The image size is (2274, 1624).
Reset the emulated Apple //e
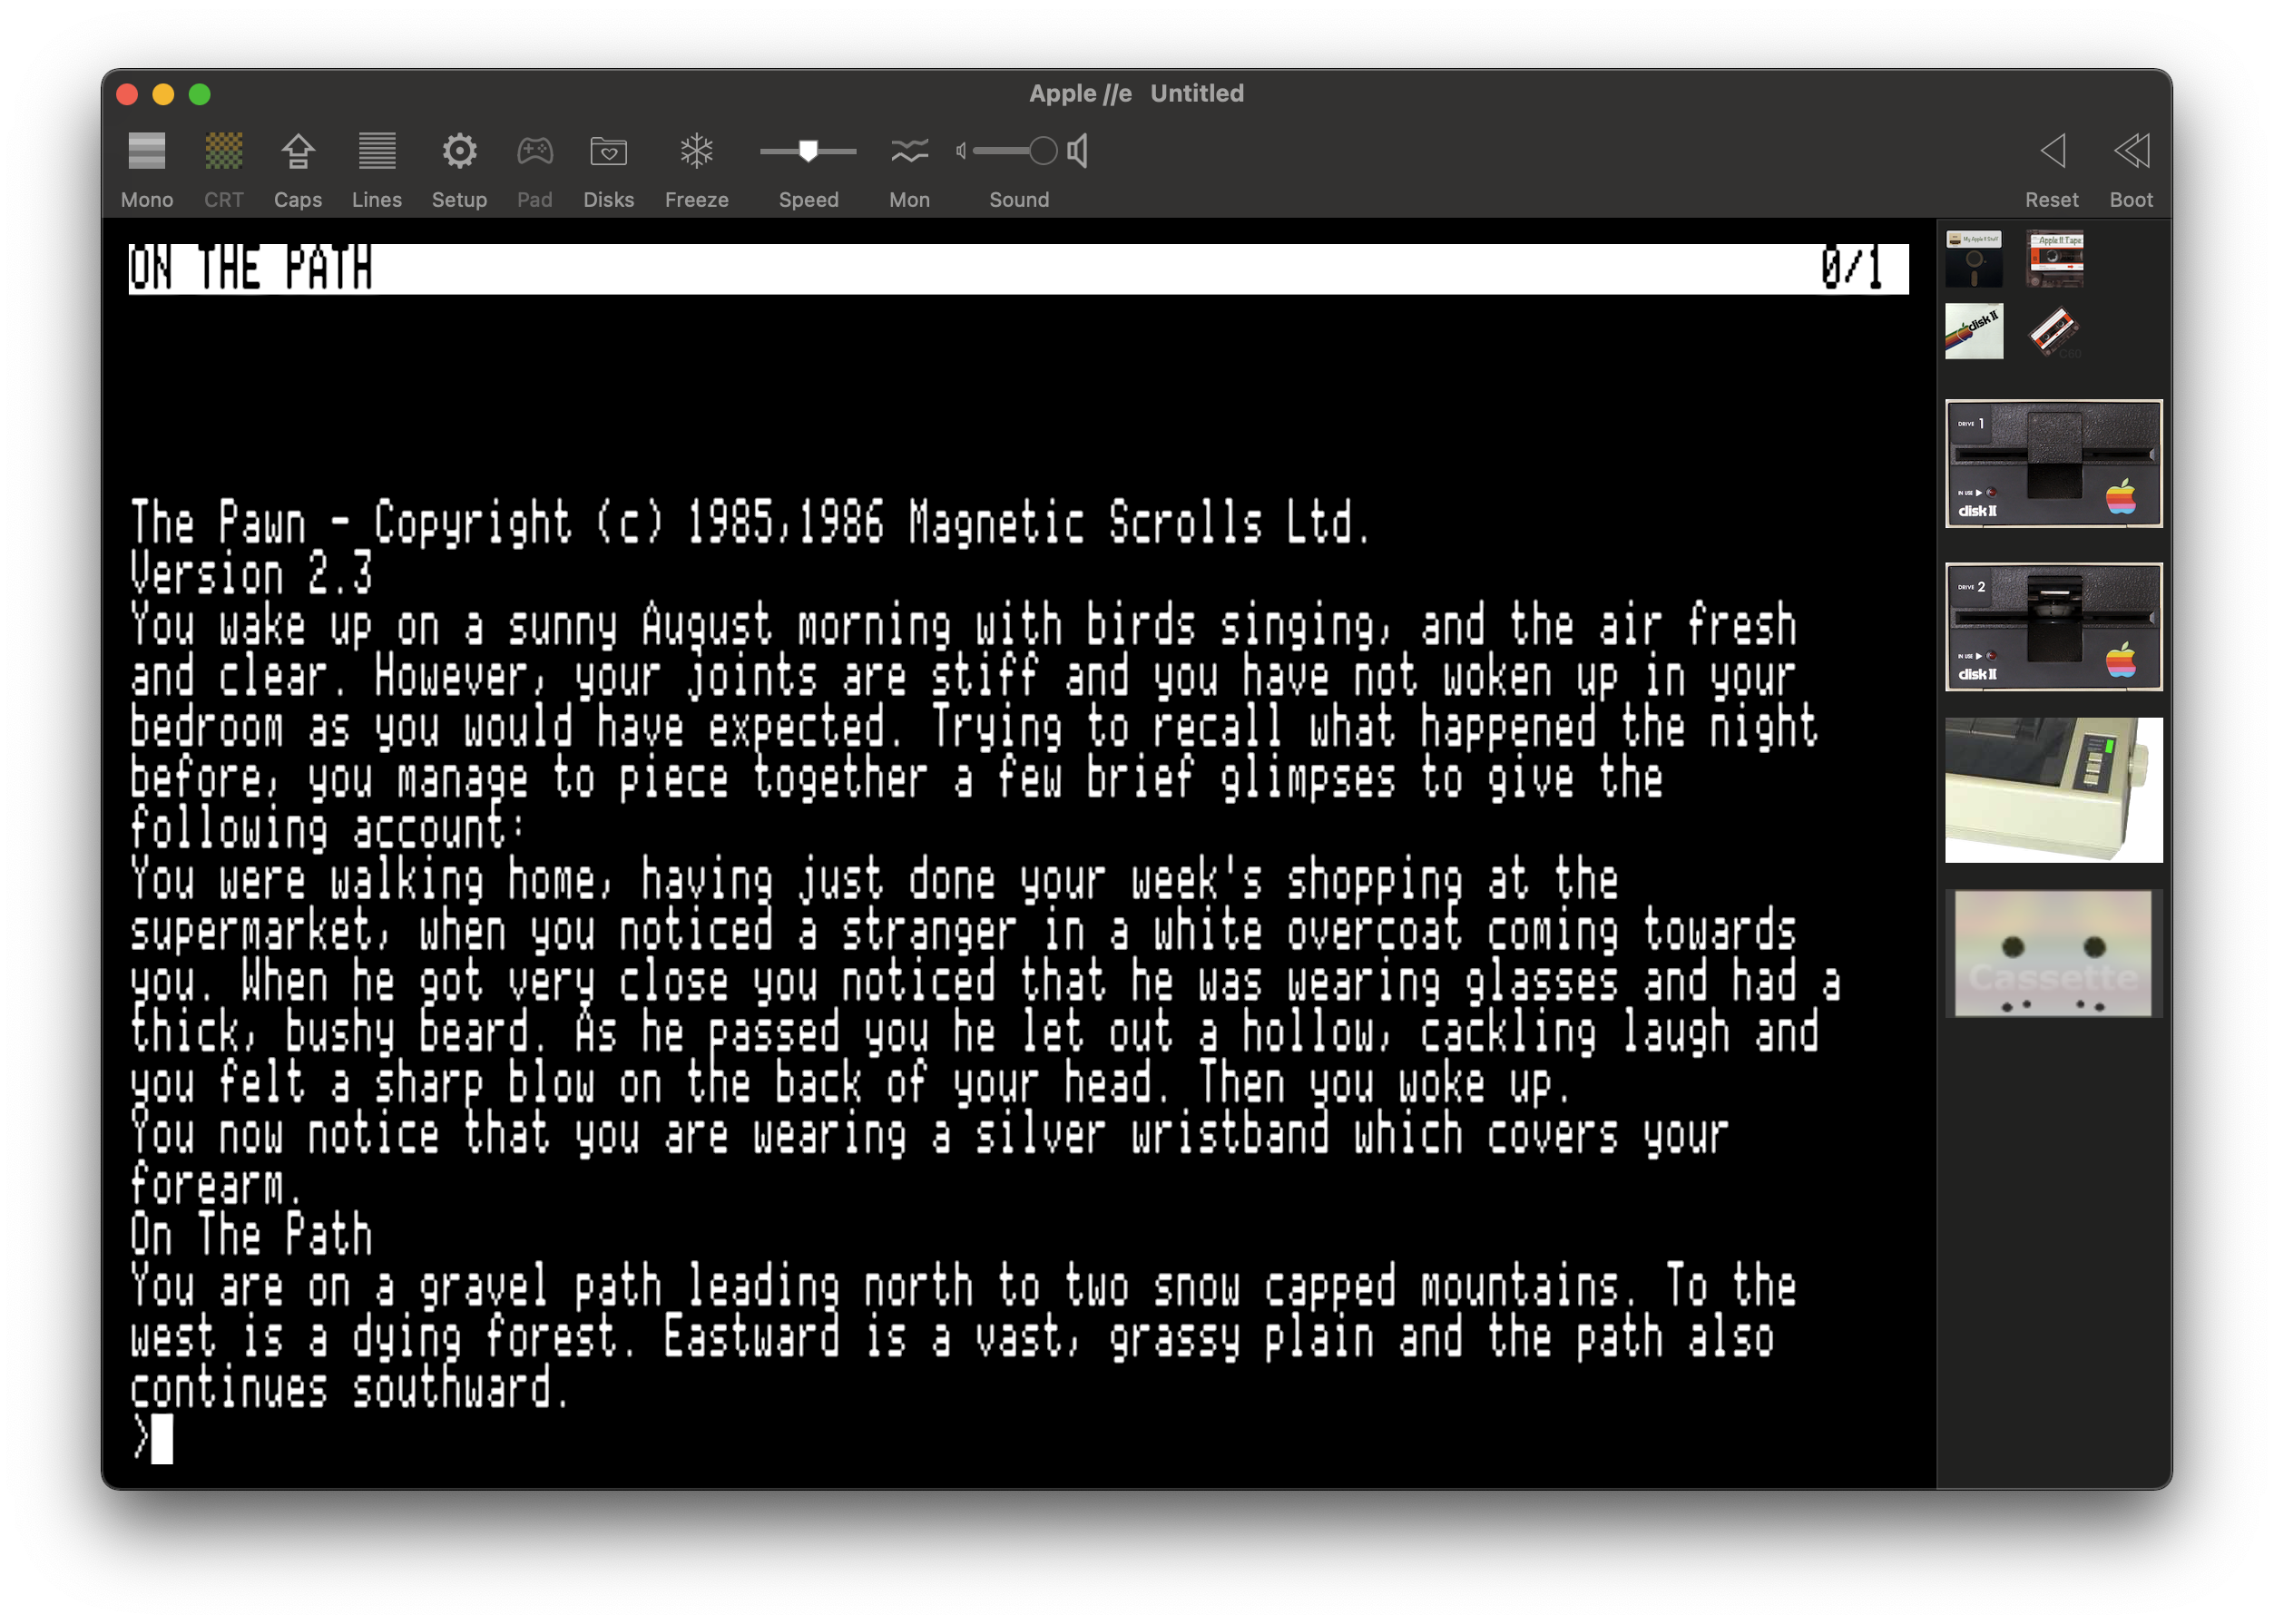(2052, 152)
